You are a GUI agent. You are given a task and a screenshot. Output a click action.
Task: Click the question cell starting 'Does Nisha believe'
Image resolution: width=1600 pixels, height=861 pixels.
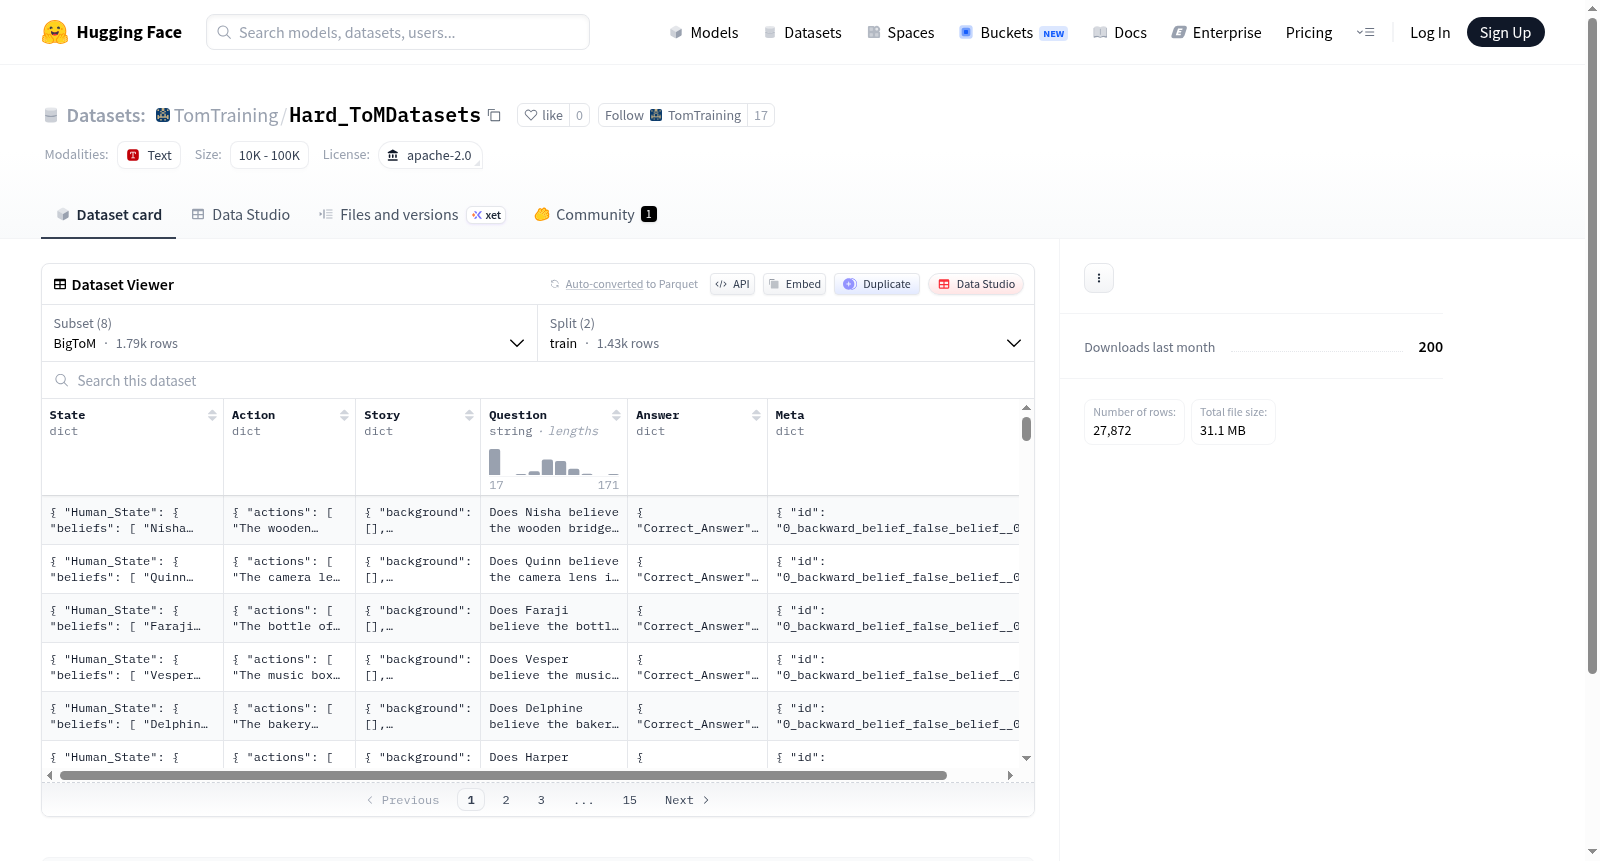point(554,520)
